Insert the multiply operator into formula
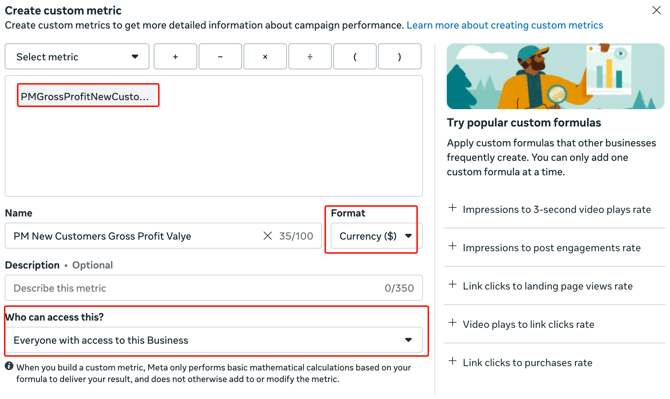This screenshot has width=670, height=399. [x=265, y=56]
